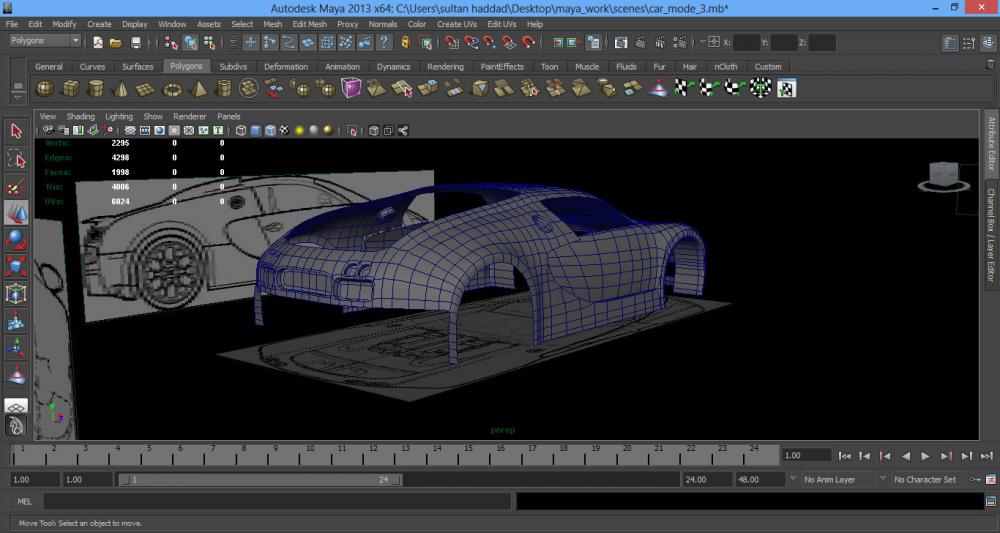This screenshot has height=533, width=1000.
Task: Click the Save scene icon
Action: click(136, 43)
